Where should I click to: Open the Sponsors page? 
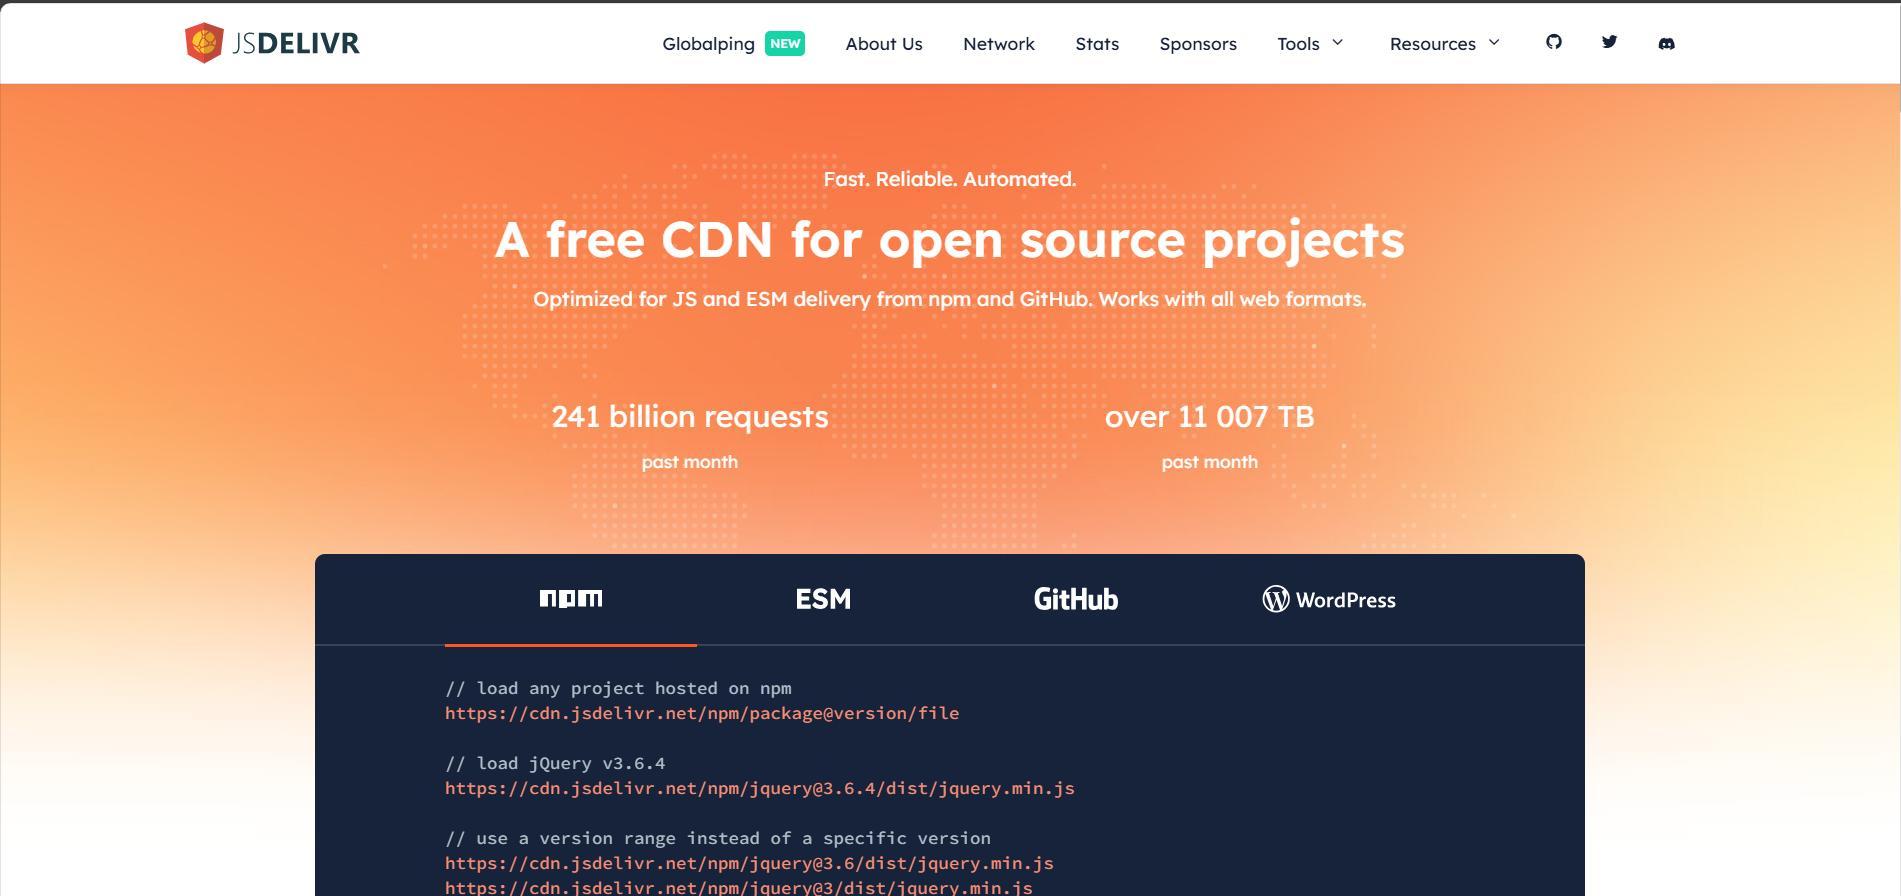(1198, 44)
